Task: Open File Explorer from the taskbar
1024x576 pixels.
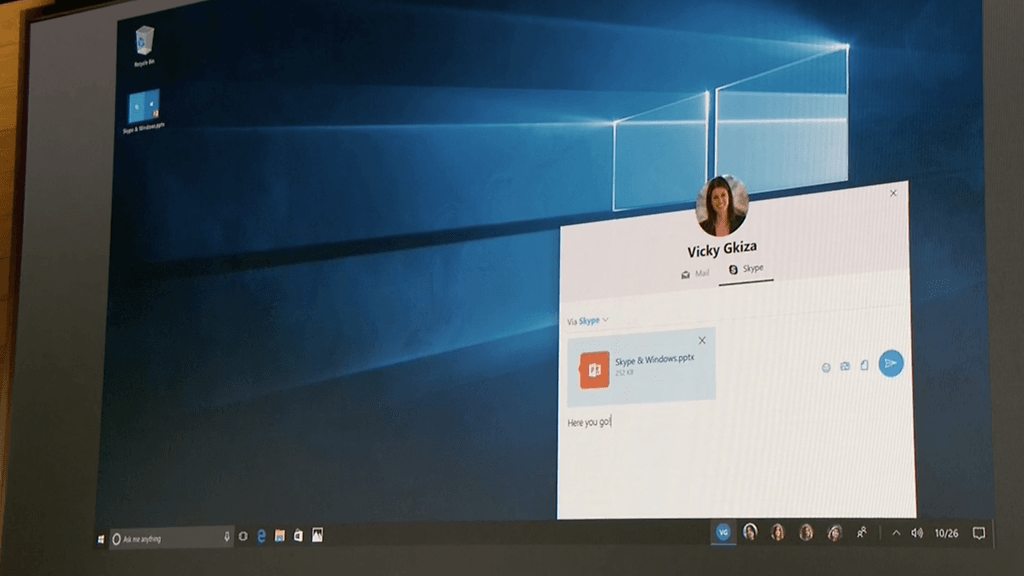Action: coord(280,537)
